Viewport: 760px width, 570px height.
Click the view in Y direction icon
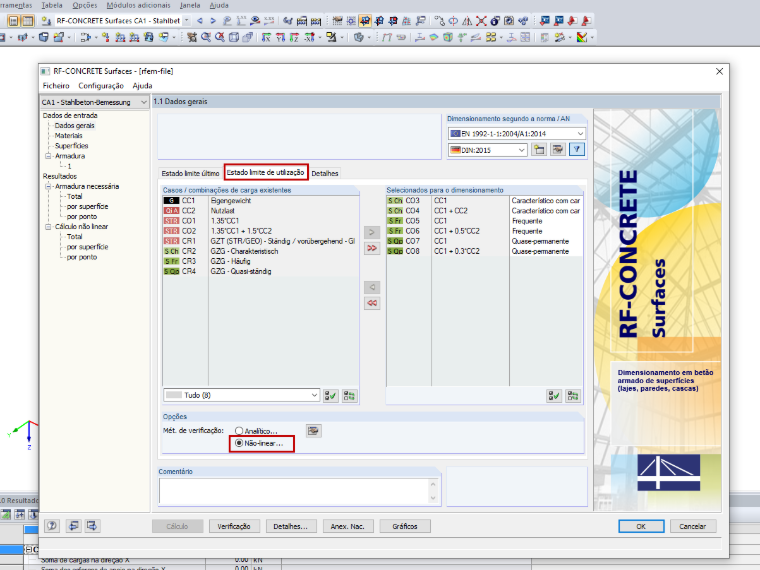[x=280, y=37]
